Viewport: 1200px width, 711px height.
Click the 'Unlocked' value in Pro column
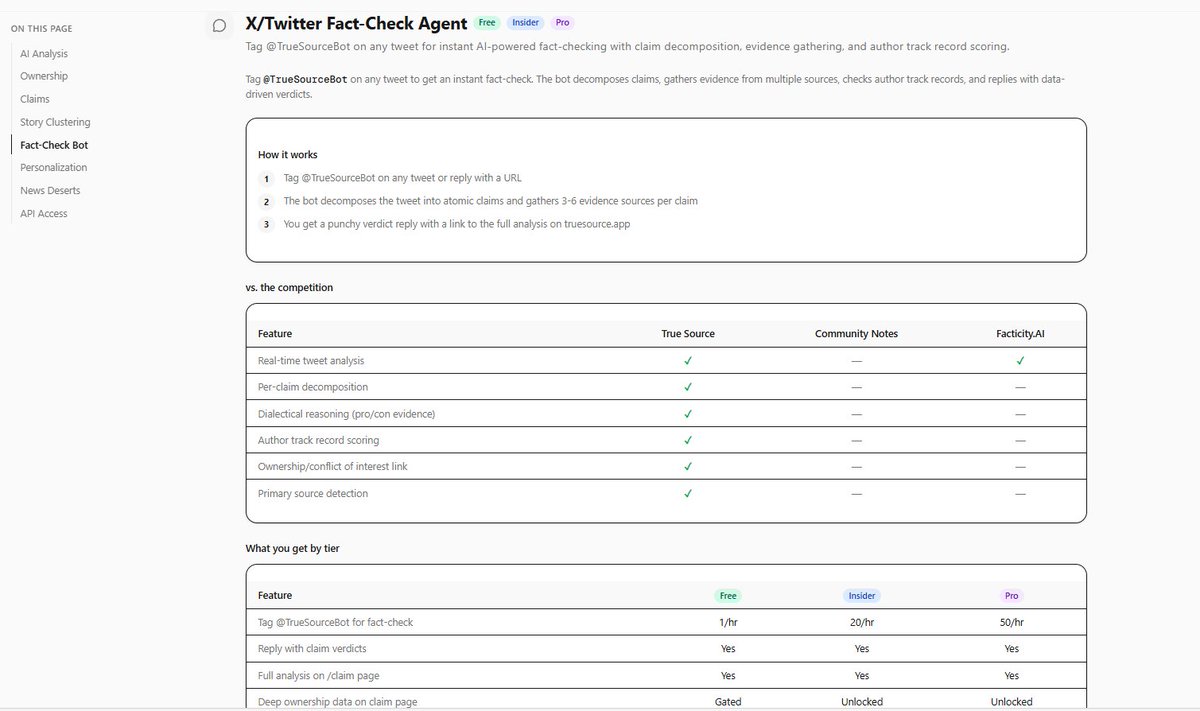tap(1012, 701)
